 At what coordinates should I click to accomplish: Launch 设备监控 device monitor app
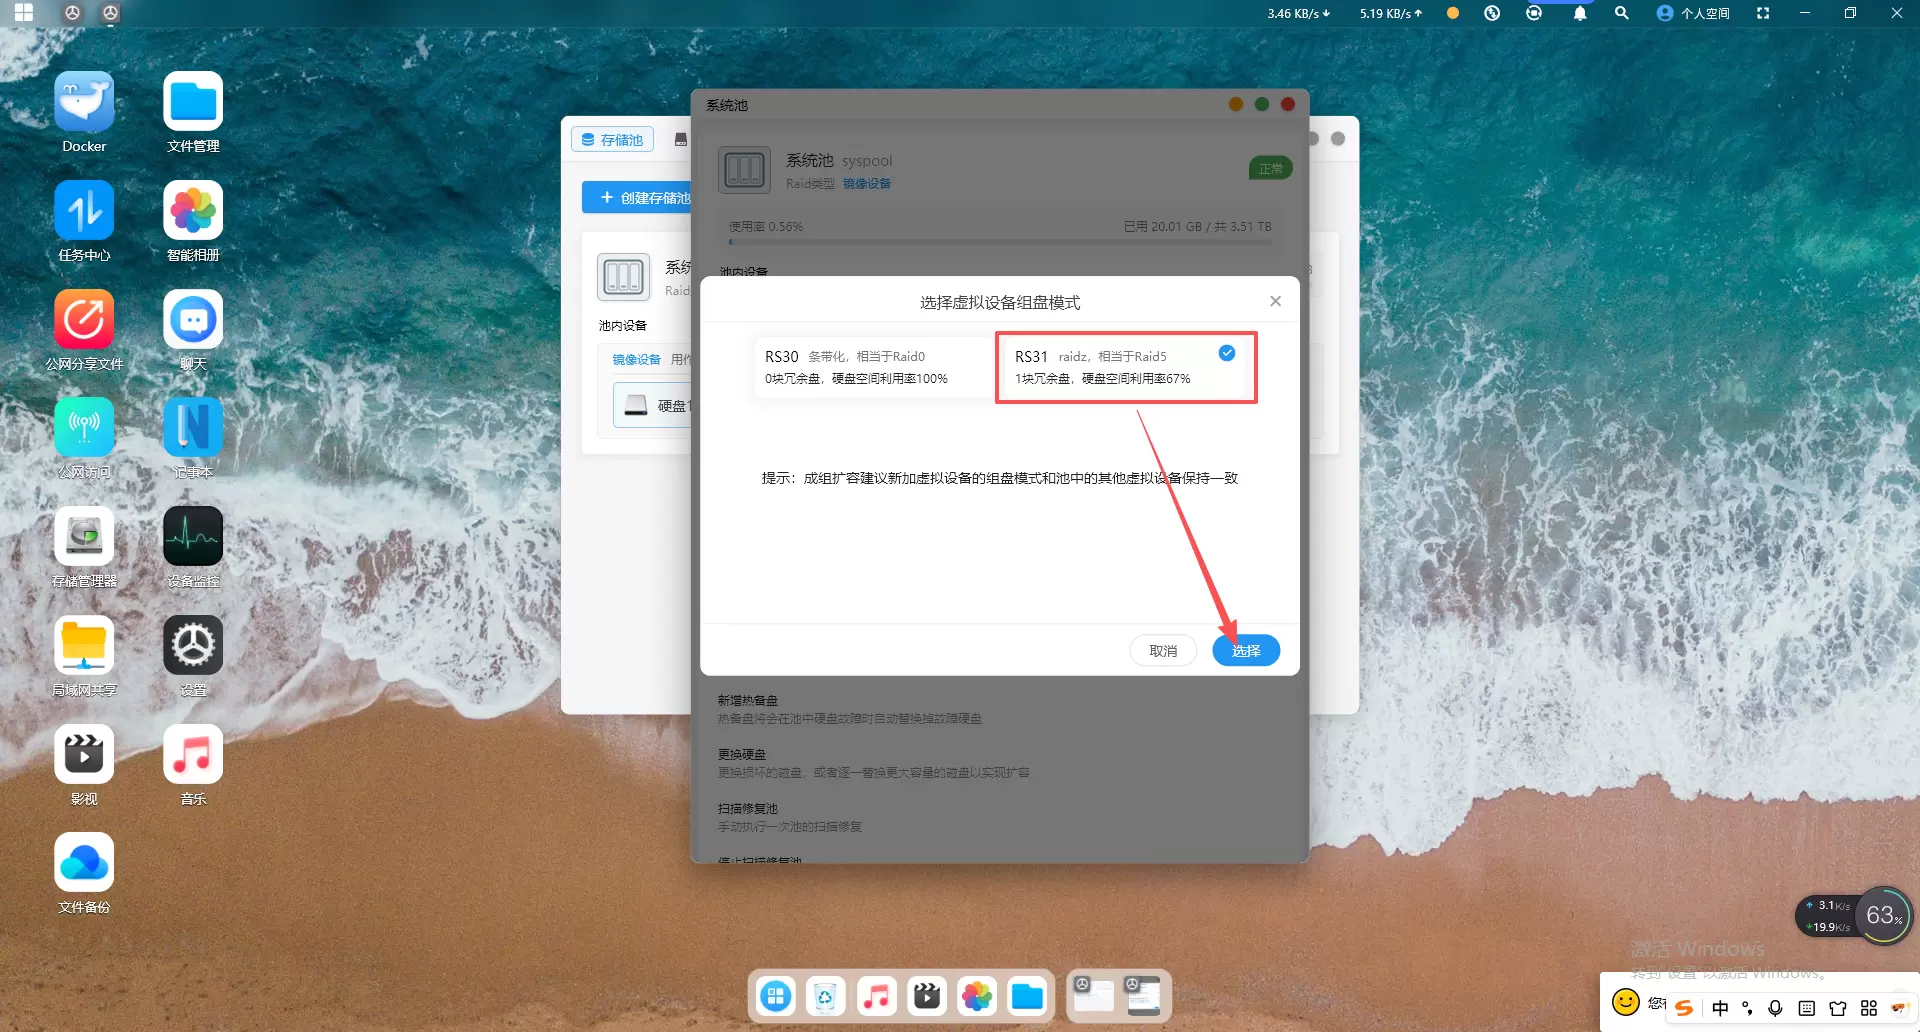point(193,537)
